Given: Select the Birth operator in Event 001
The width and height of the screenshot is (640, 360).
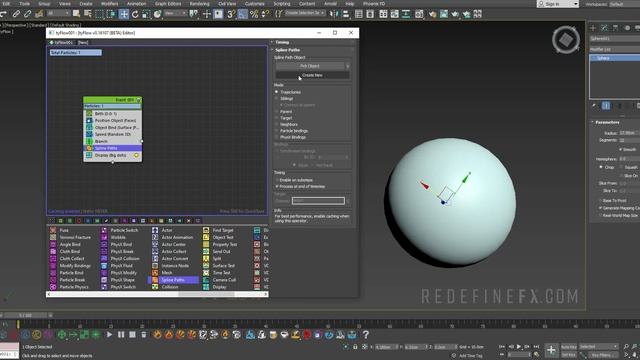Looking at the screenshot, I should pyautogui.click(x=113, y=113).
